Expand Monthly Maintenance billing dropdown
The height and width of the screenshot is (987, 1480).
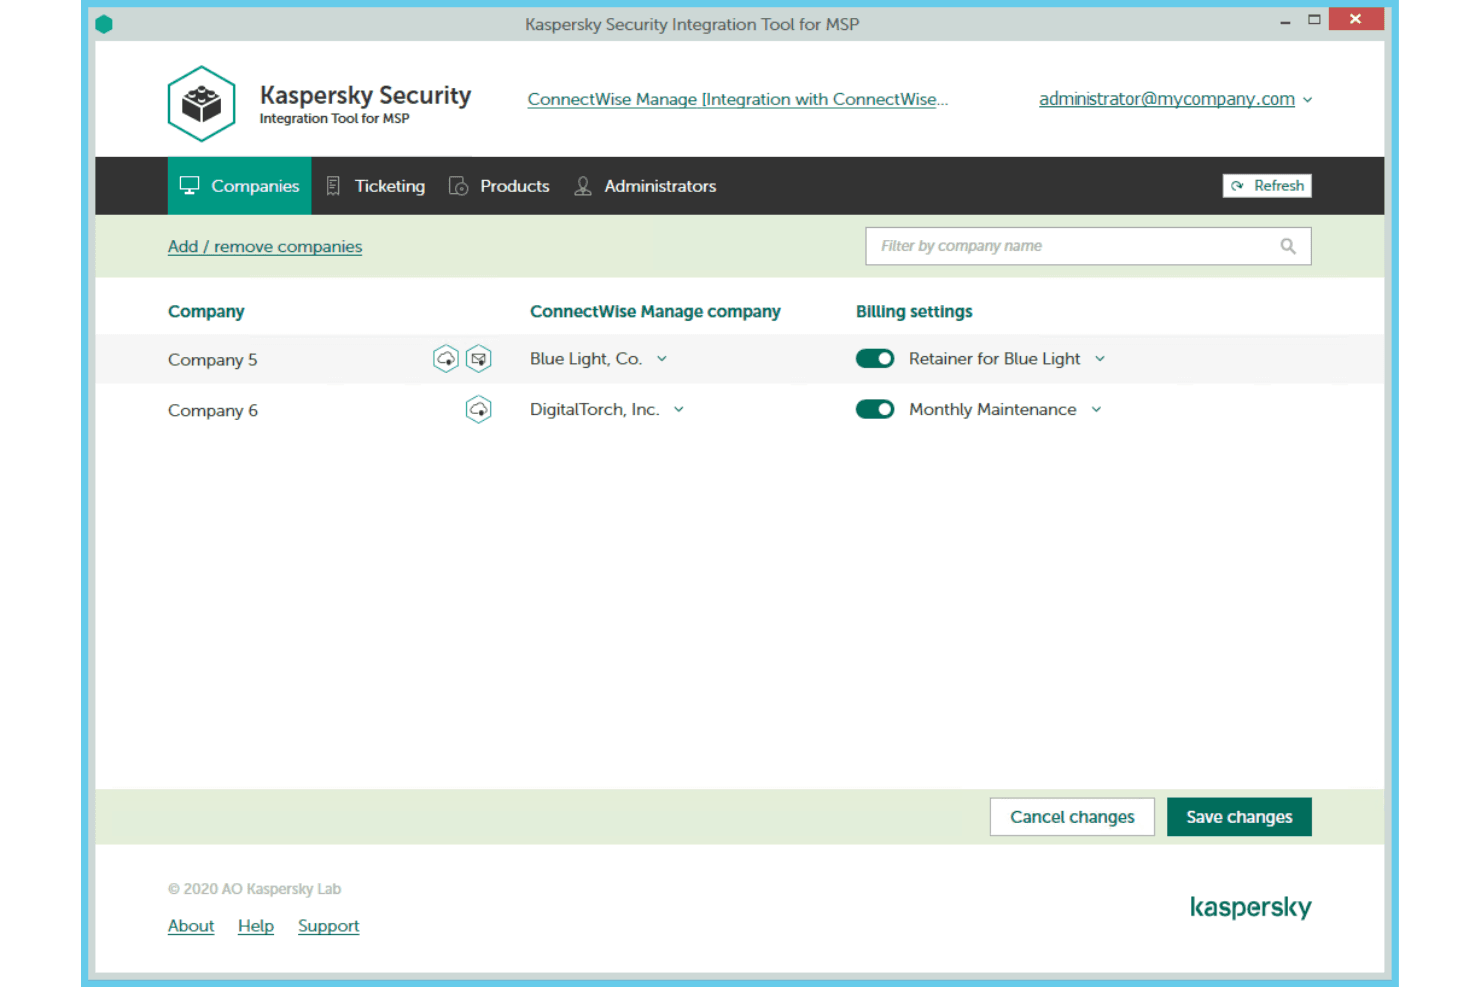click(1005, 409)
